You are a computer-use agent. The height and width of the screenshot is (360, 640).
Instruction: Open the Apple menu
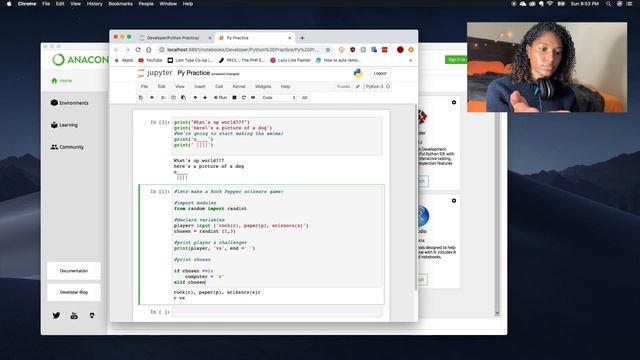pyautogui.click(x=9, y=4)
